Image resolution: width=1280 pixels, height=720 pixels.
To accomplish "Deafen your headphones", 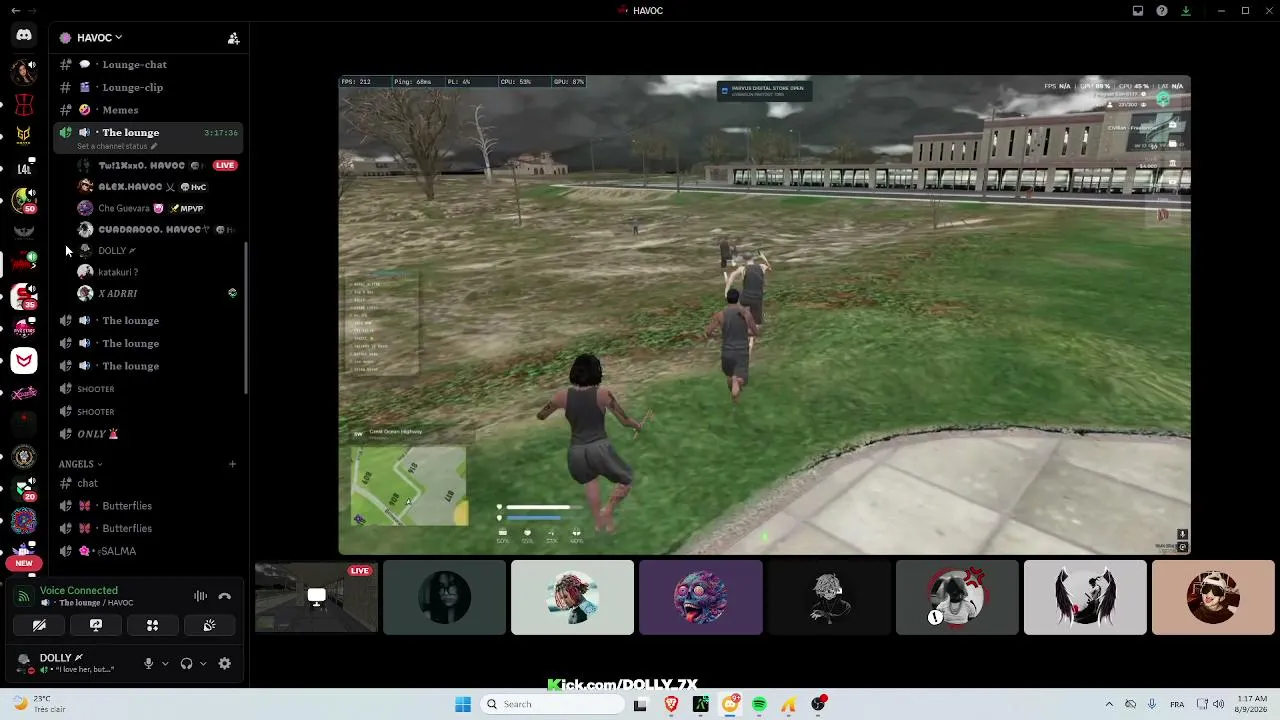I will tap(186, 663).
